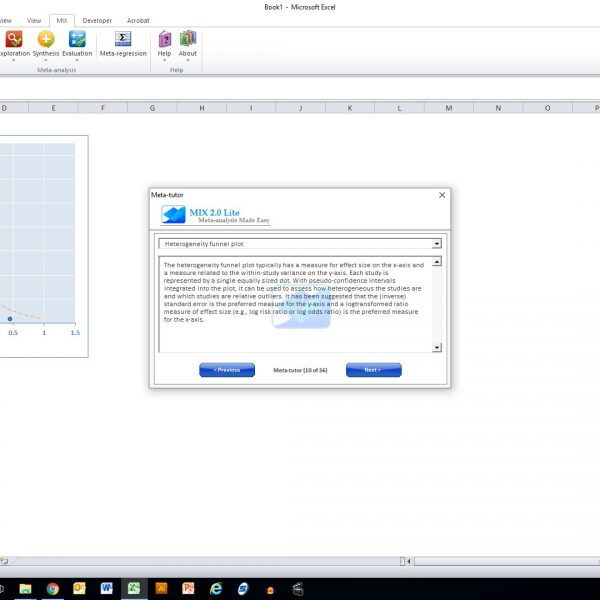Open Outlook from the taskbar
Viewport: 600px width, 600px height.
click(x=80, y=589)
